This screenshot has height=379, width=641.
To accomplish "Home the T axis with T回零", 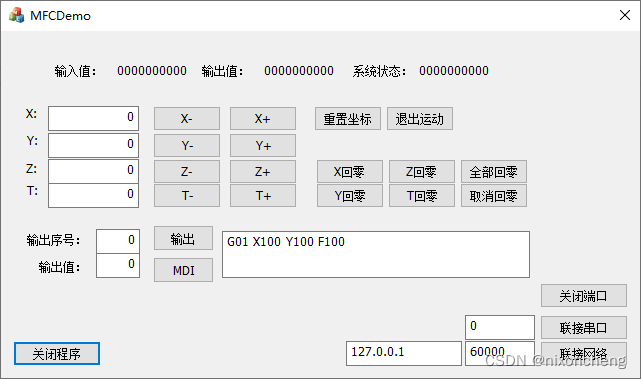I will [x=422, y=195].
